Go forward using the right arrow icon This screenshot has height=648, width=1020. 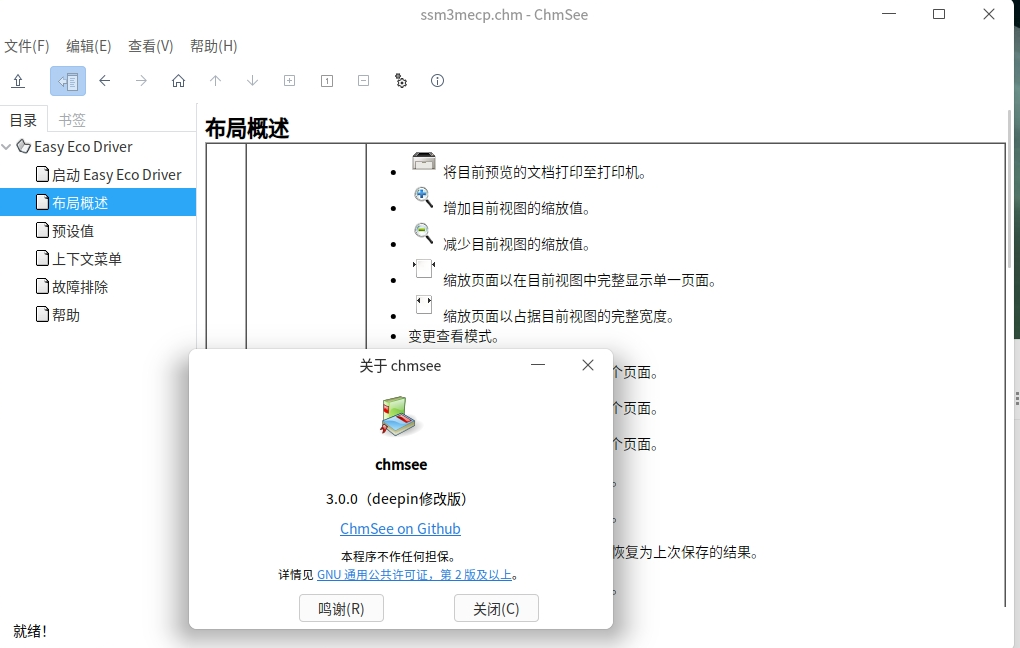[141, 81]
